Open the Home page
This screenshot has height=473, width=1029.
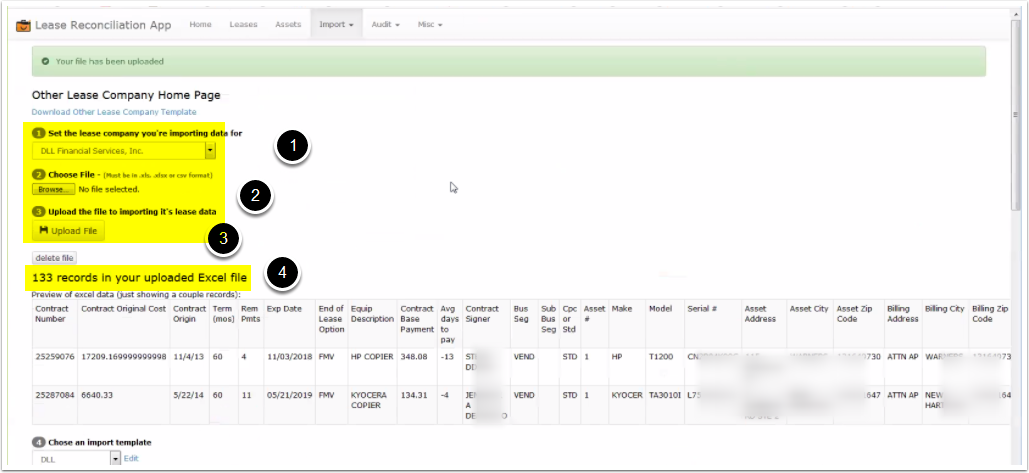[200, 24]
